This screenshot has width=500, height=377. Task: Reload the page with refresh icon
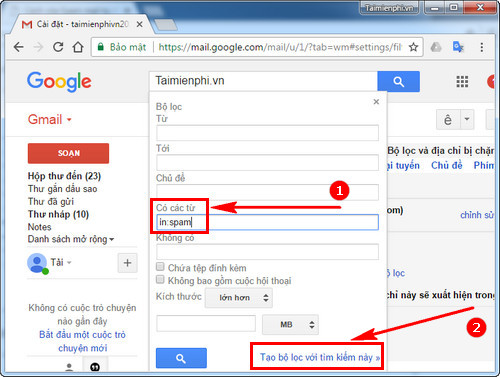pos(58,47)
